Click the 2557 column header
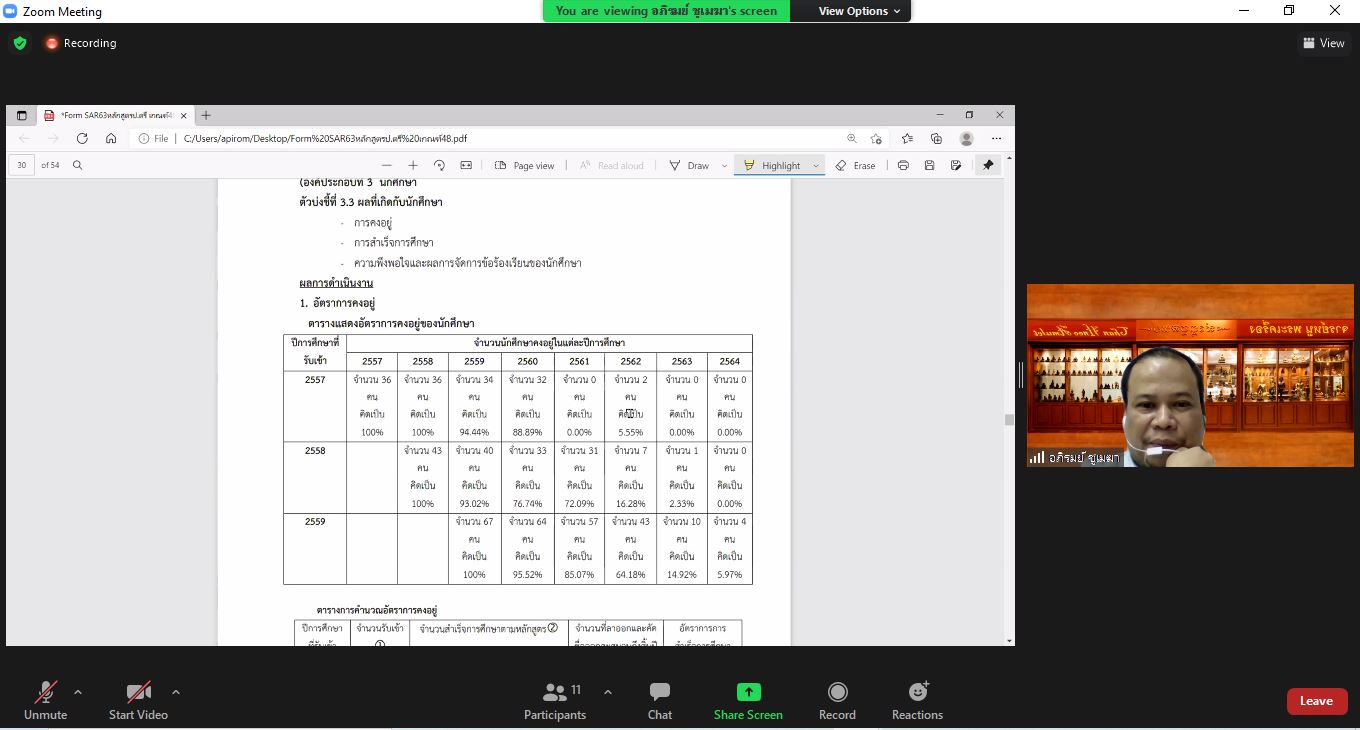Viewport: 1360px width, 730px height. 372,362
